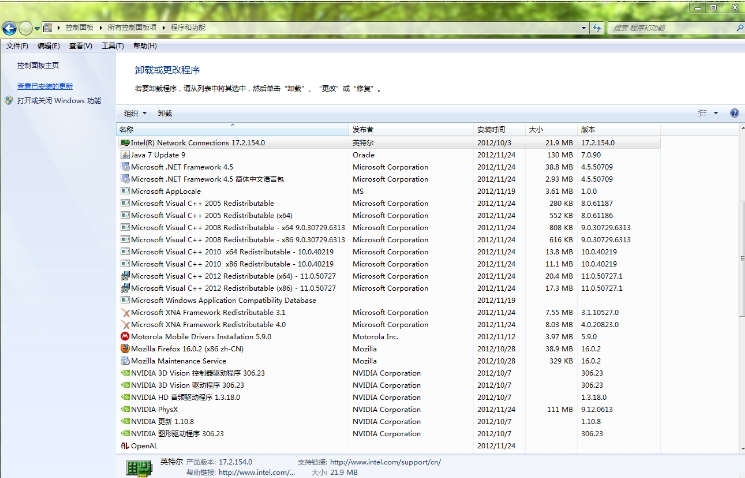This screenshot has width=745, height=478.
Task: Select Visual C++ 2008 Redistributable x64 9.0.30729.6313
Action: click(x=388, y=228)
